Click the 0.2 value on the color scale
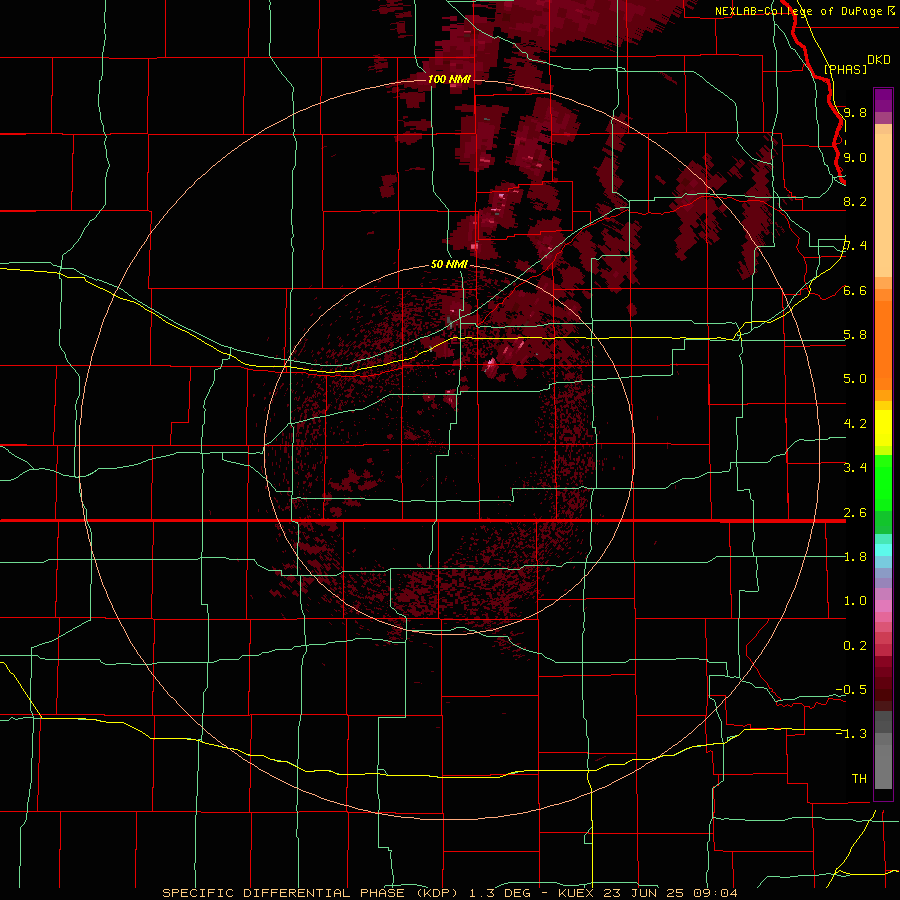Viewport: 900px width, 900px height. point(855,646)
